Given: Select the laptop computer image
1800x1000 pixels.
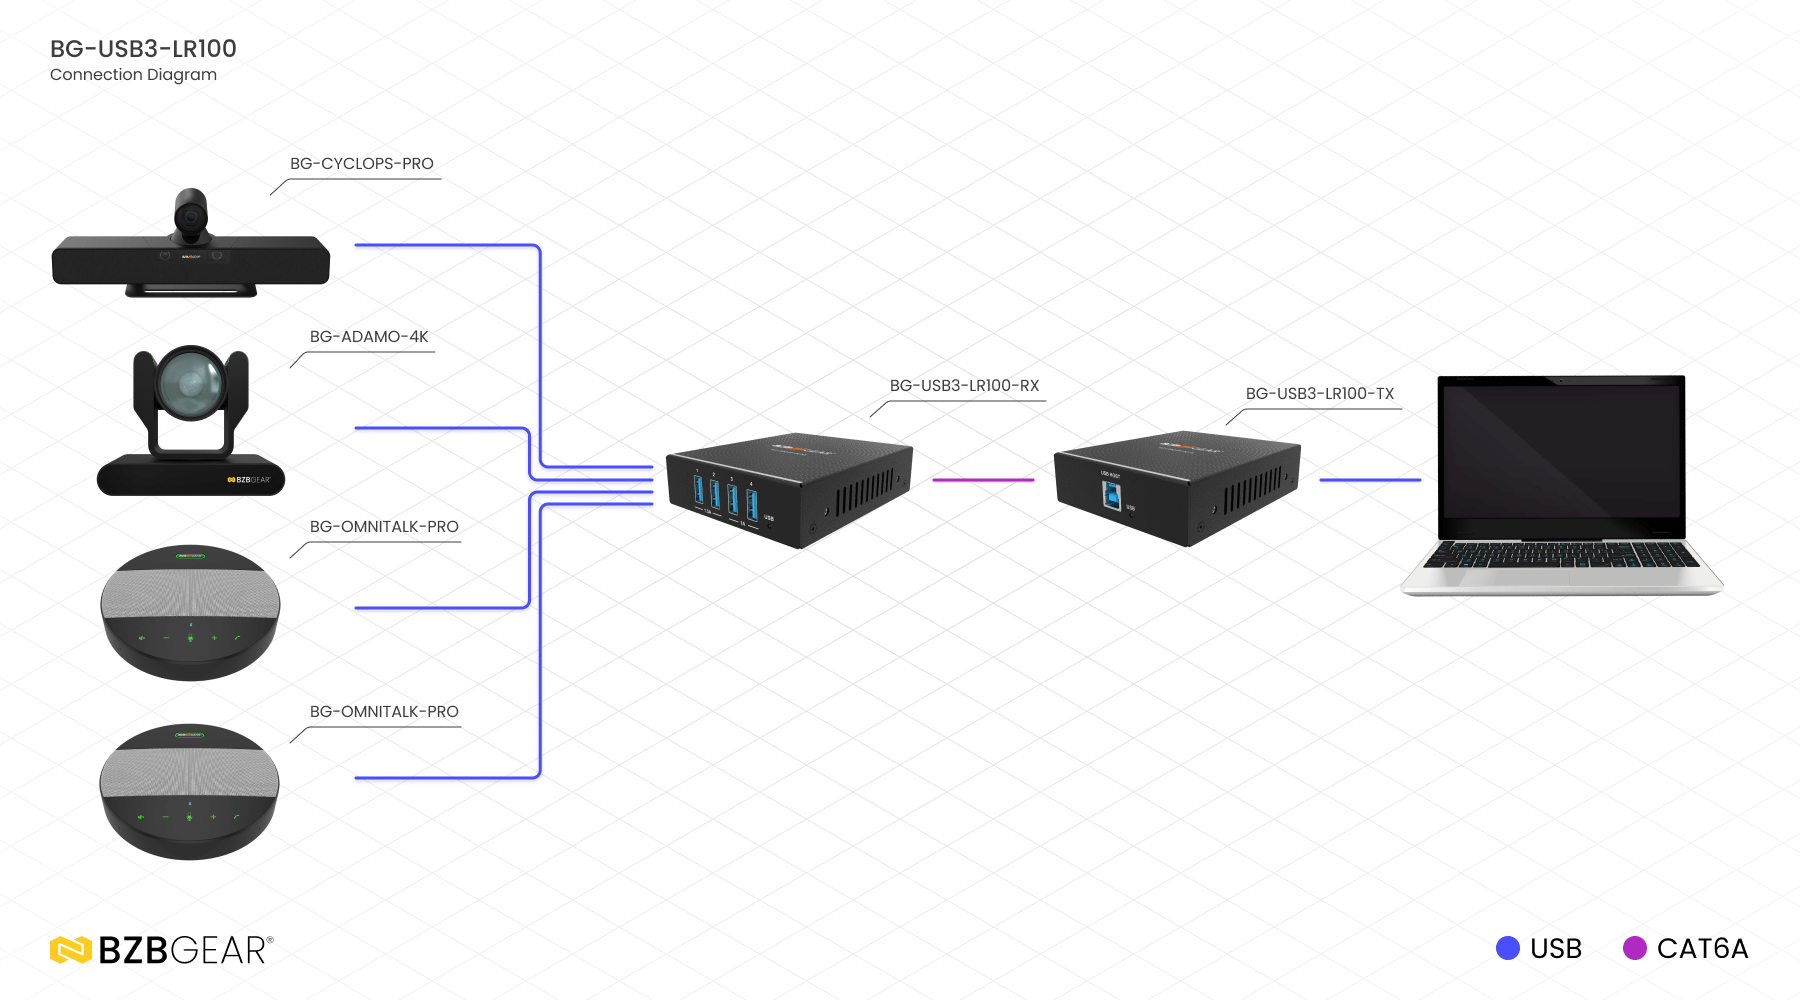Looking at the screenshot, I should 1561,484.
